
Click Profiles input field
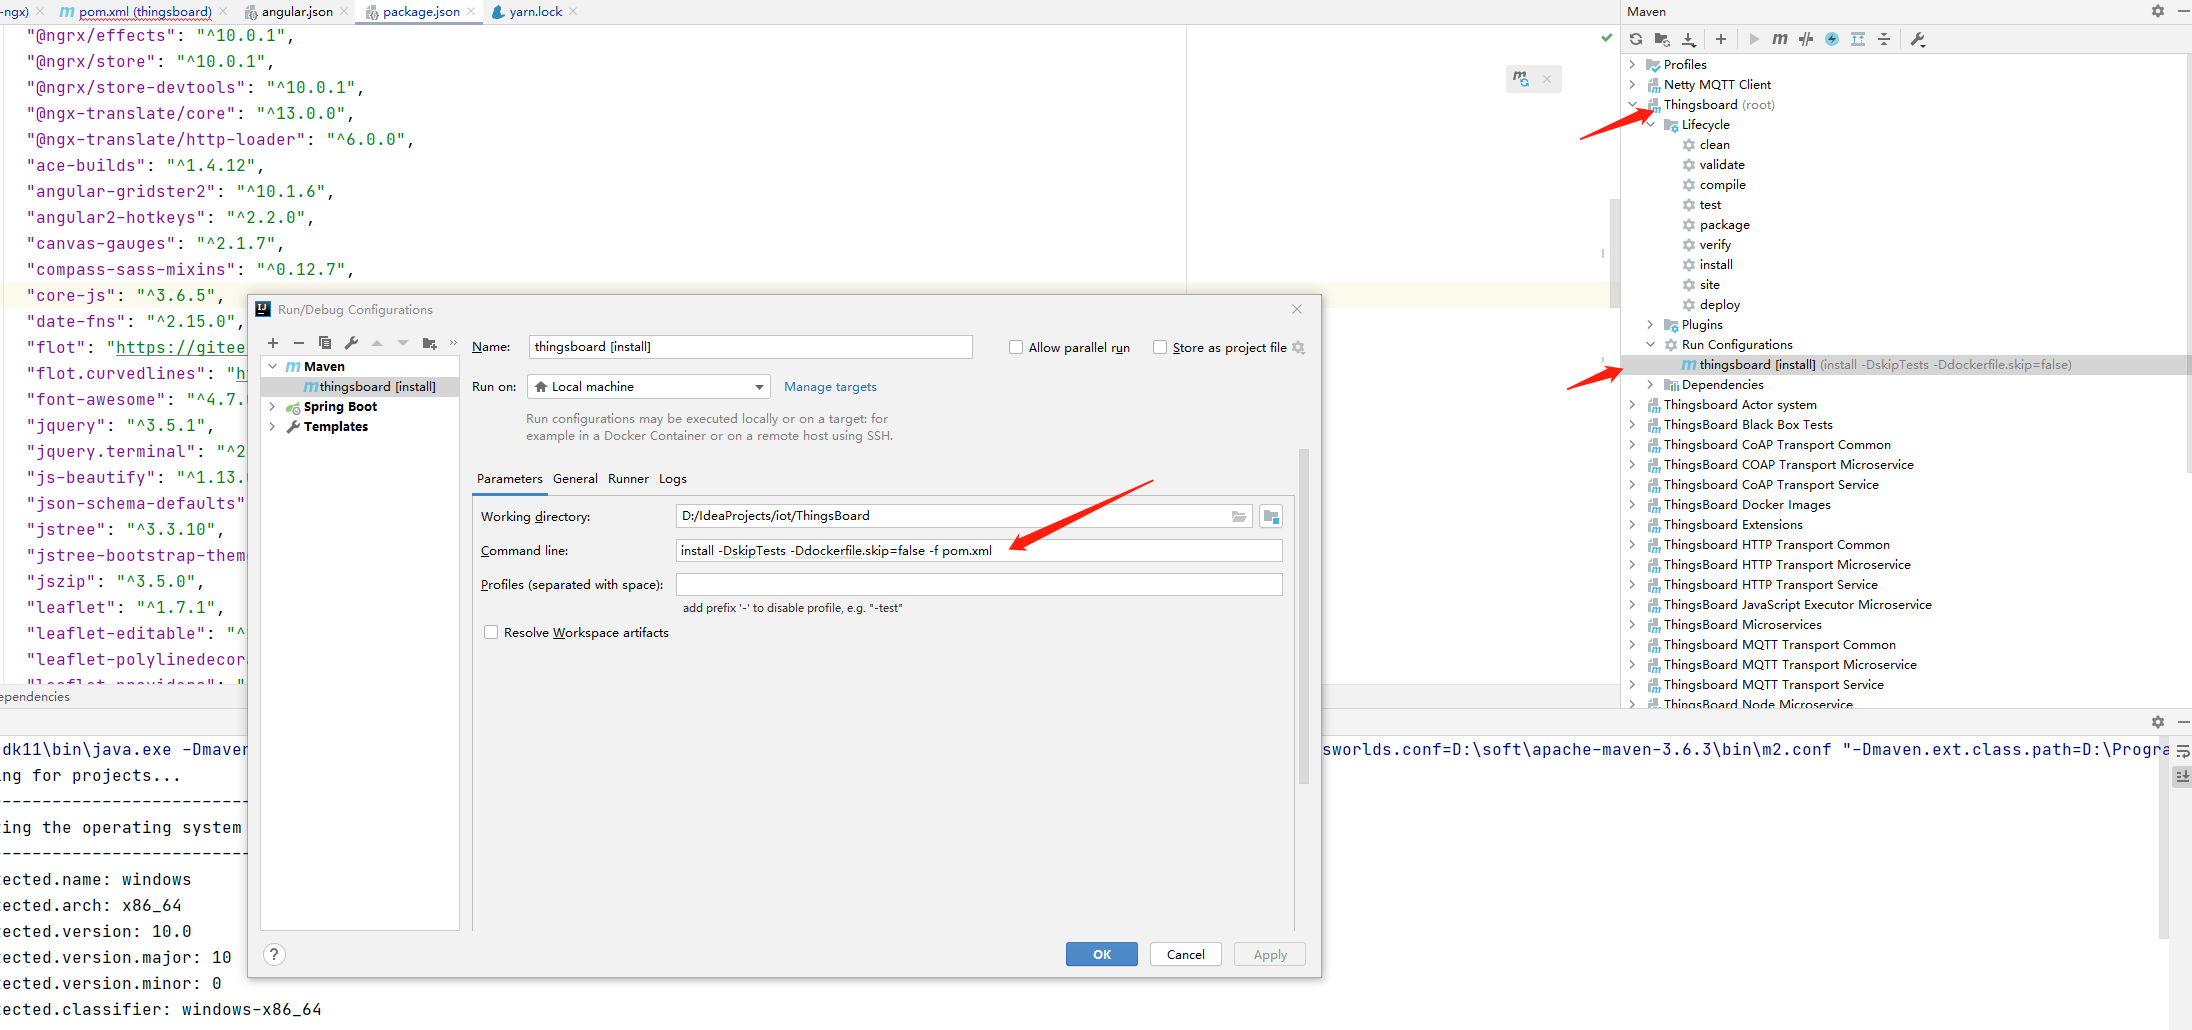coord(979,585)
